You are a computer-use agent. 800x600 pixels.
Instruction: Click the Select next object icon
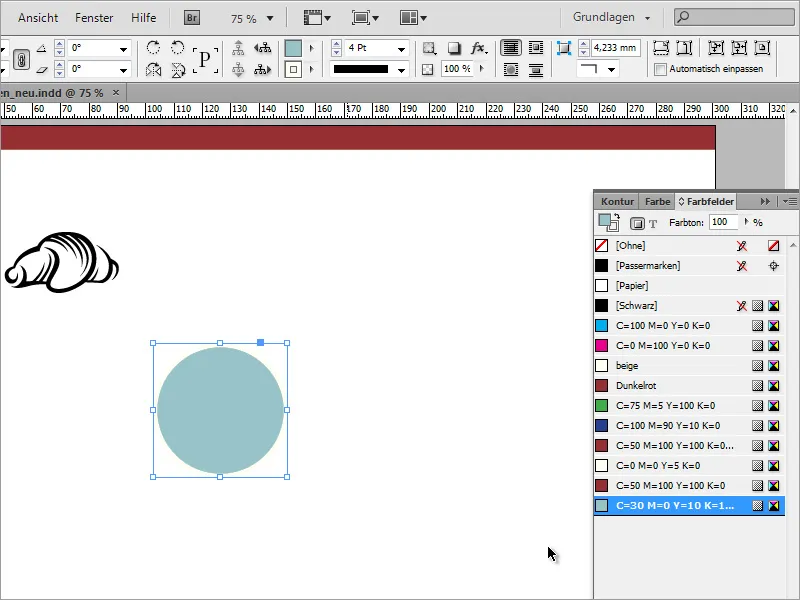coord(263,69)
